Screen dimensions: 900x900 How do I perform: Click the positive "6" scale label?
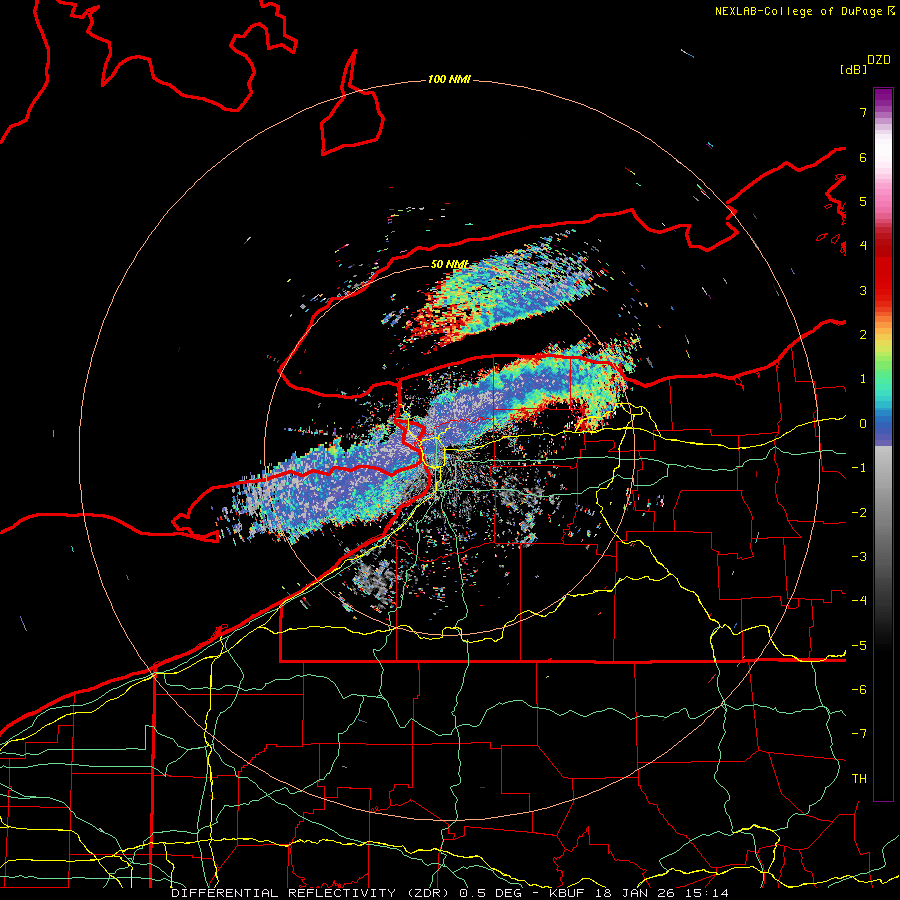(863, 157)
